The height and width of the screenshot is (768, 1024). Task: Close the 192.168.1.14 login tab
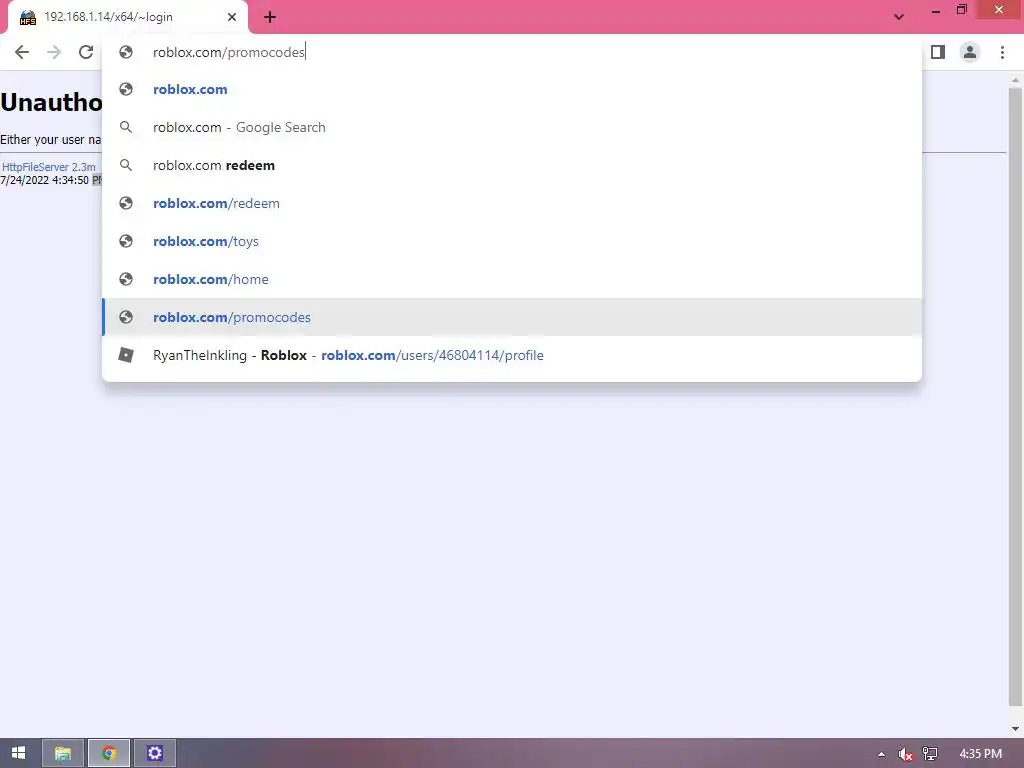coord(232,17)
